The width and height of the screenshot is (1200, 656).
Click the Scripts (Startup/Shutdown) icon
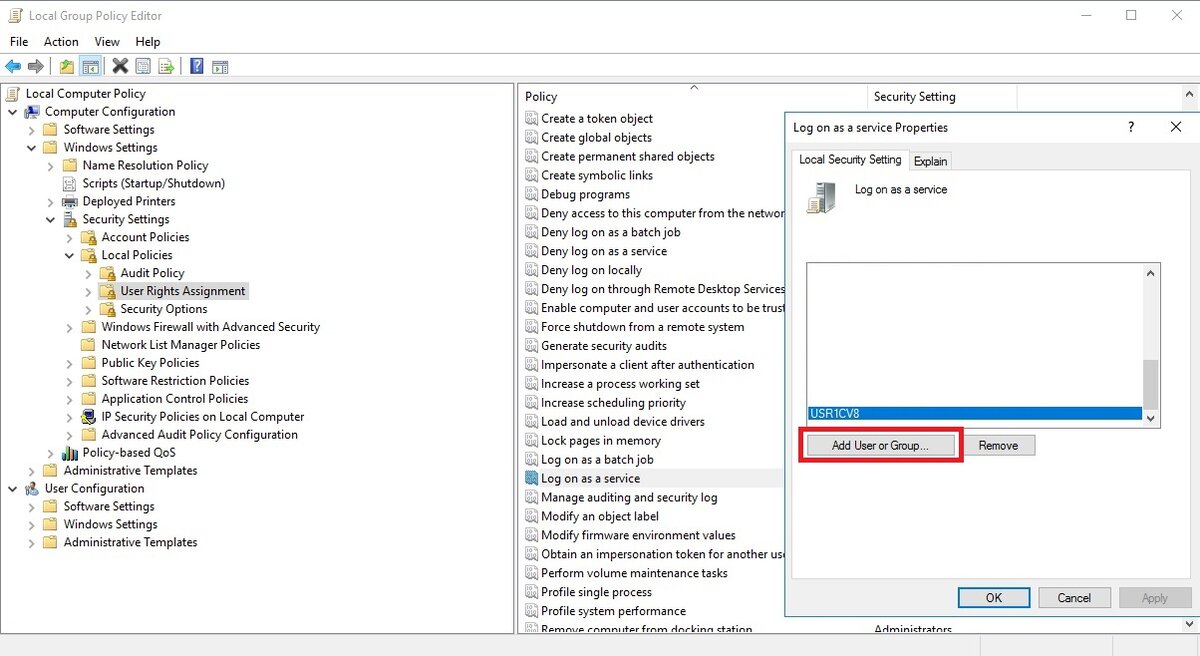(70, 184)
